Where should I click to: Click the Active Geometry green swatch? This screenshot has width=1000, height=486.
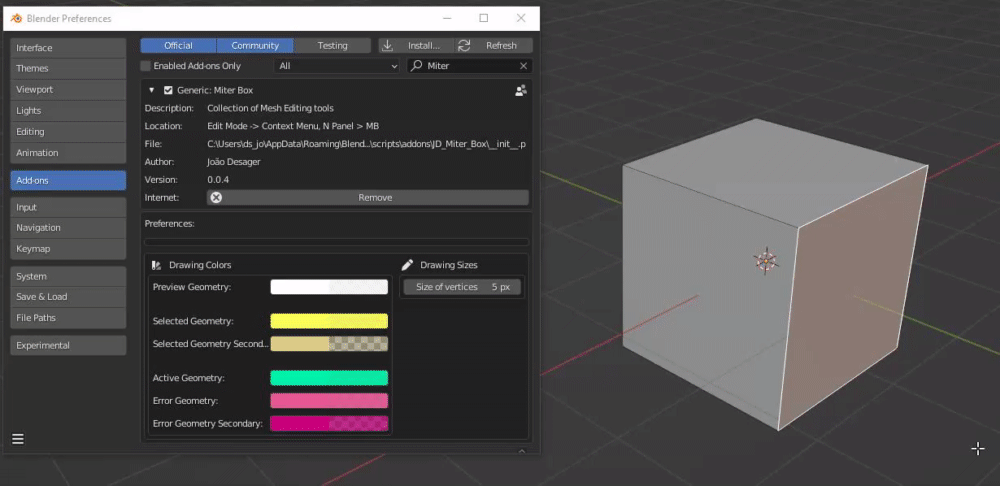329,378
